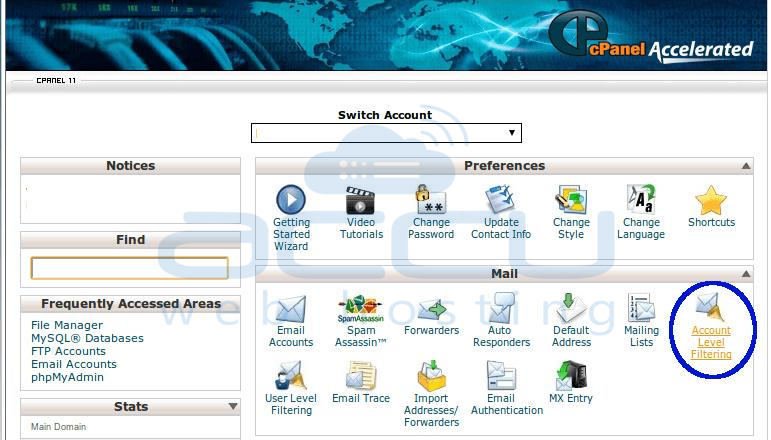Viewport: 771px width, 440px height.
Task: Click the Notices panel header
Action: [130, 166]
